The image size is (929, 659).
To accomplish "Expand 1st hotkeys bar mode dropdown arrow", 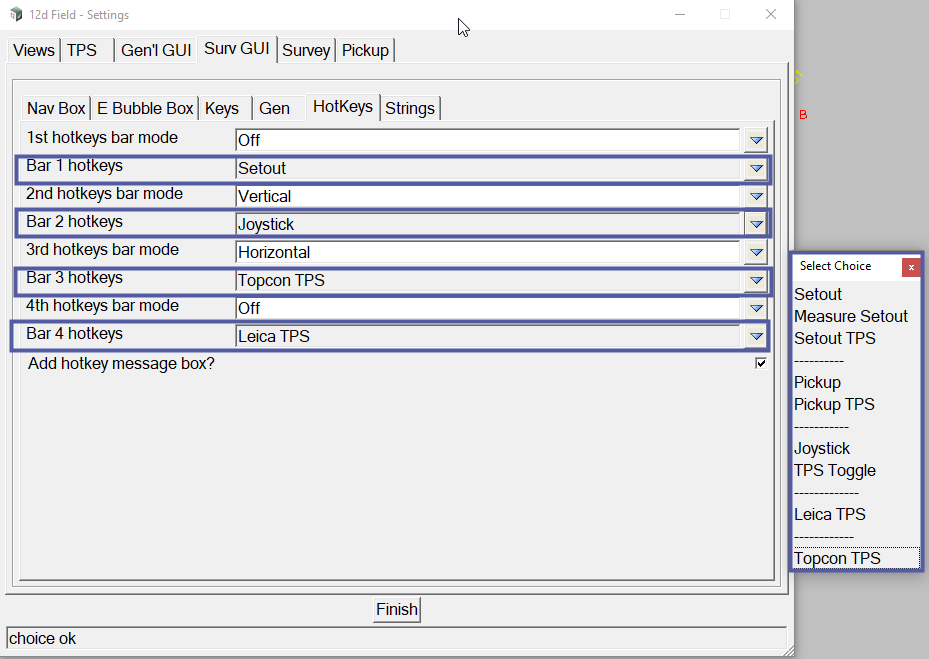I will pos(756,140).
